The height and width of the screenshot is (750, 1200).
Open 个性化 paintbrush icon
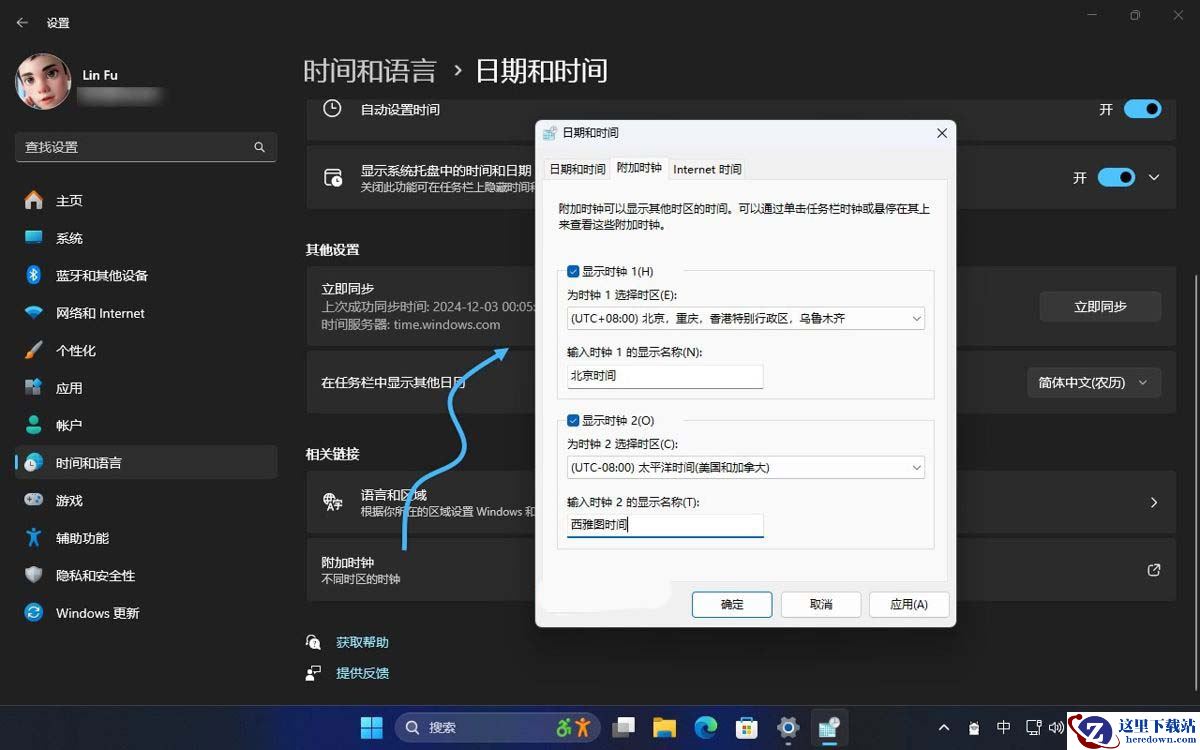tap(34, 351)
